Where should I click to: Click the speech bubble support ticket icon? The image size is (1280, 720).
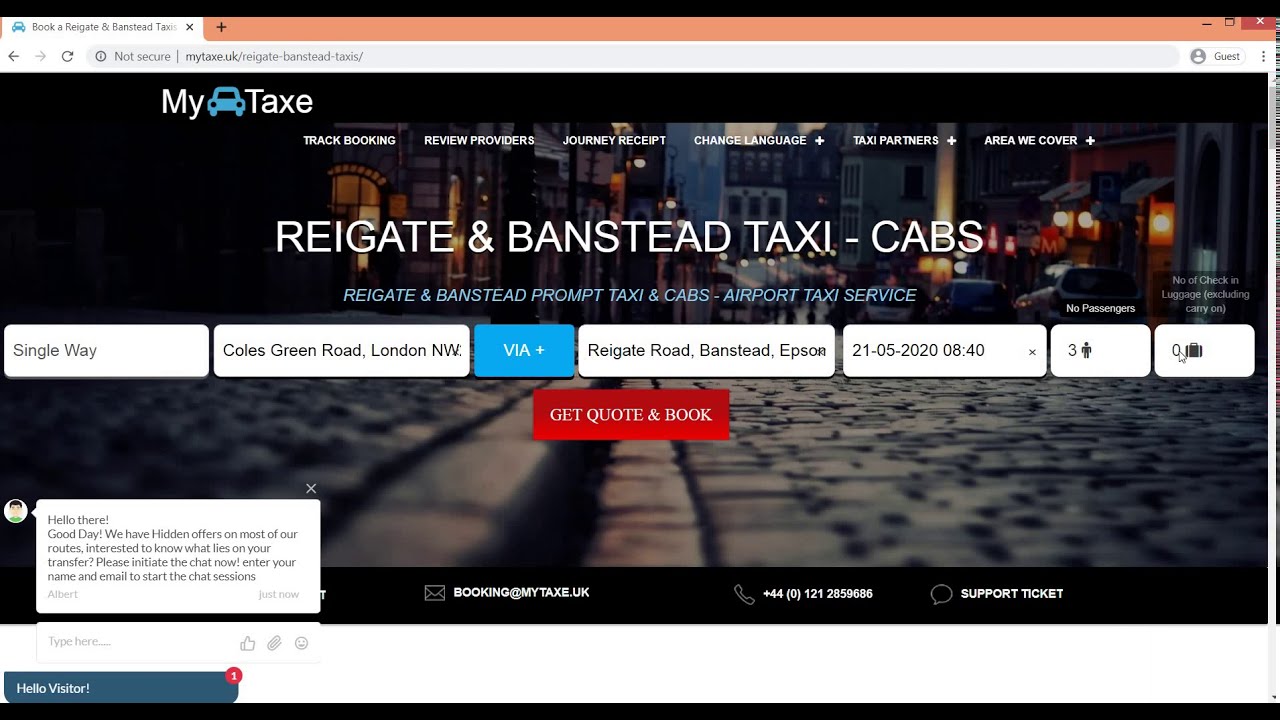pos(941,594)
